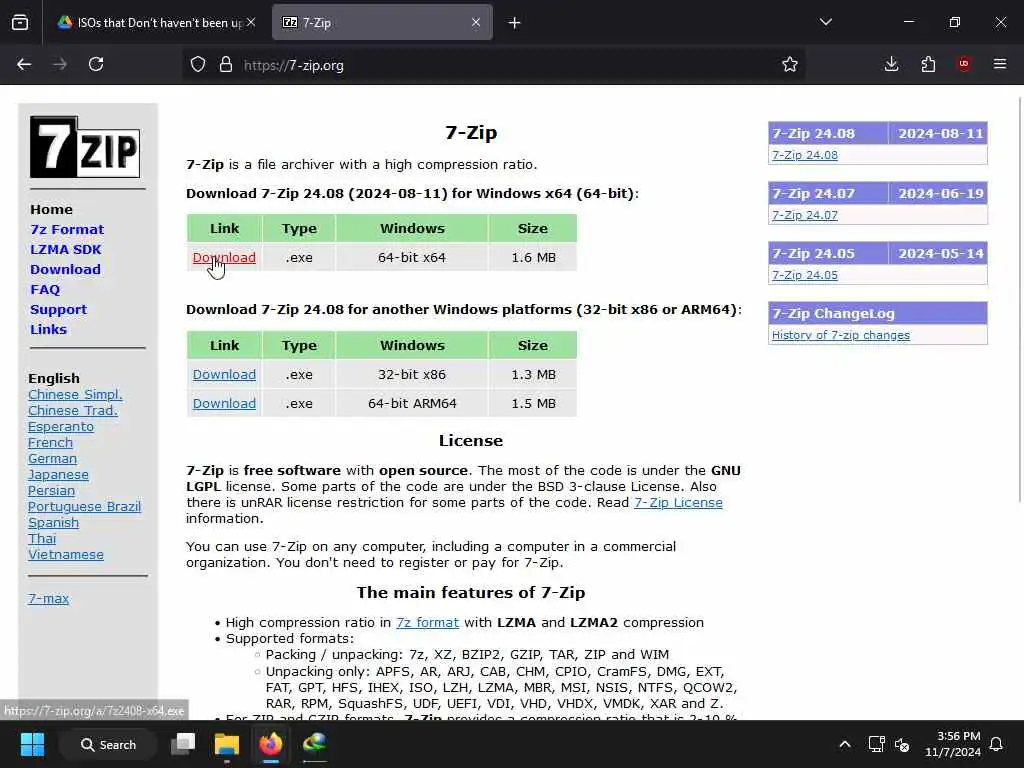Open the globe app taskbar icon
Screen dimensions: 1024x768
coord(315,744)
